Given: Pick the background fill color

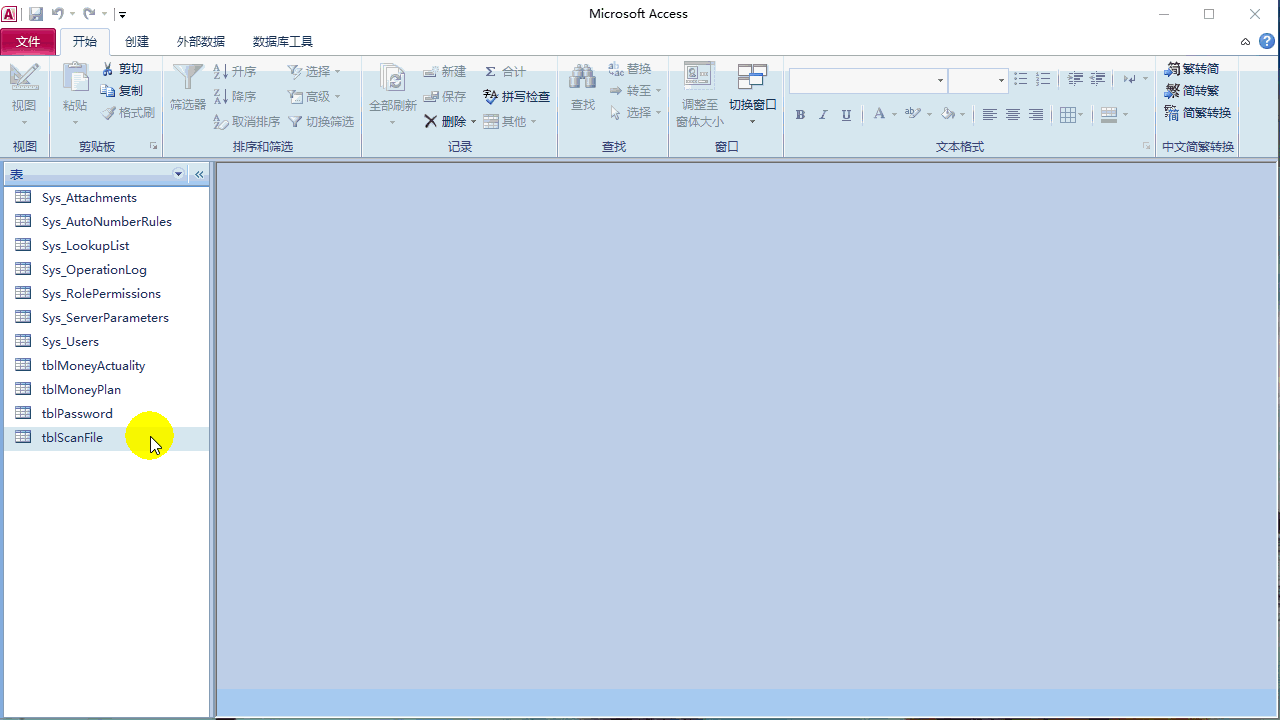Looking at the screenshot, I should (948, 115).
